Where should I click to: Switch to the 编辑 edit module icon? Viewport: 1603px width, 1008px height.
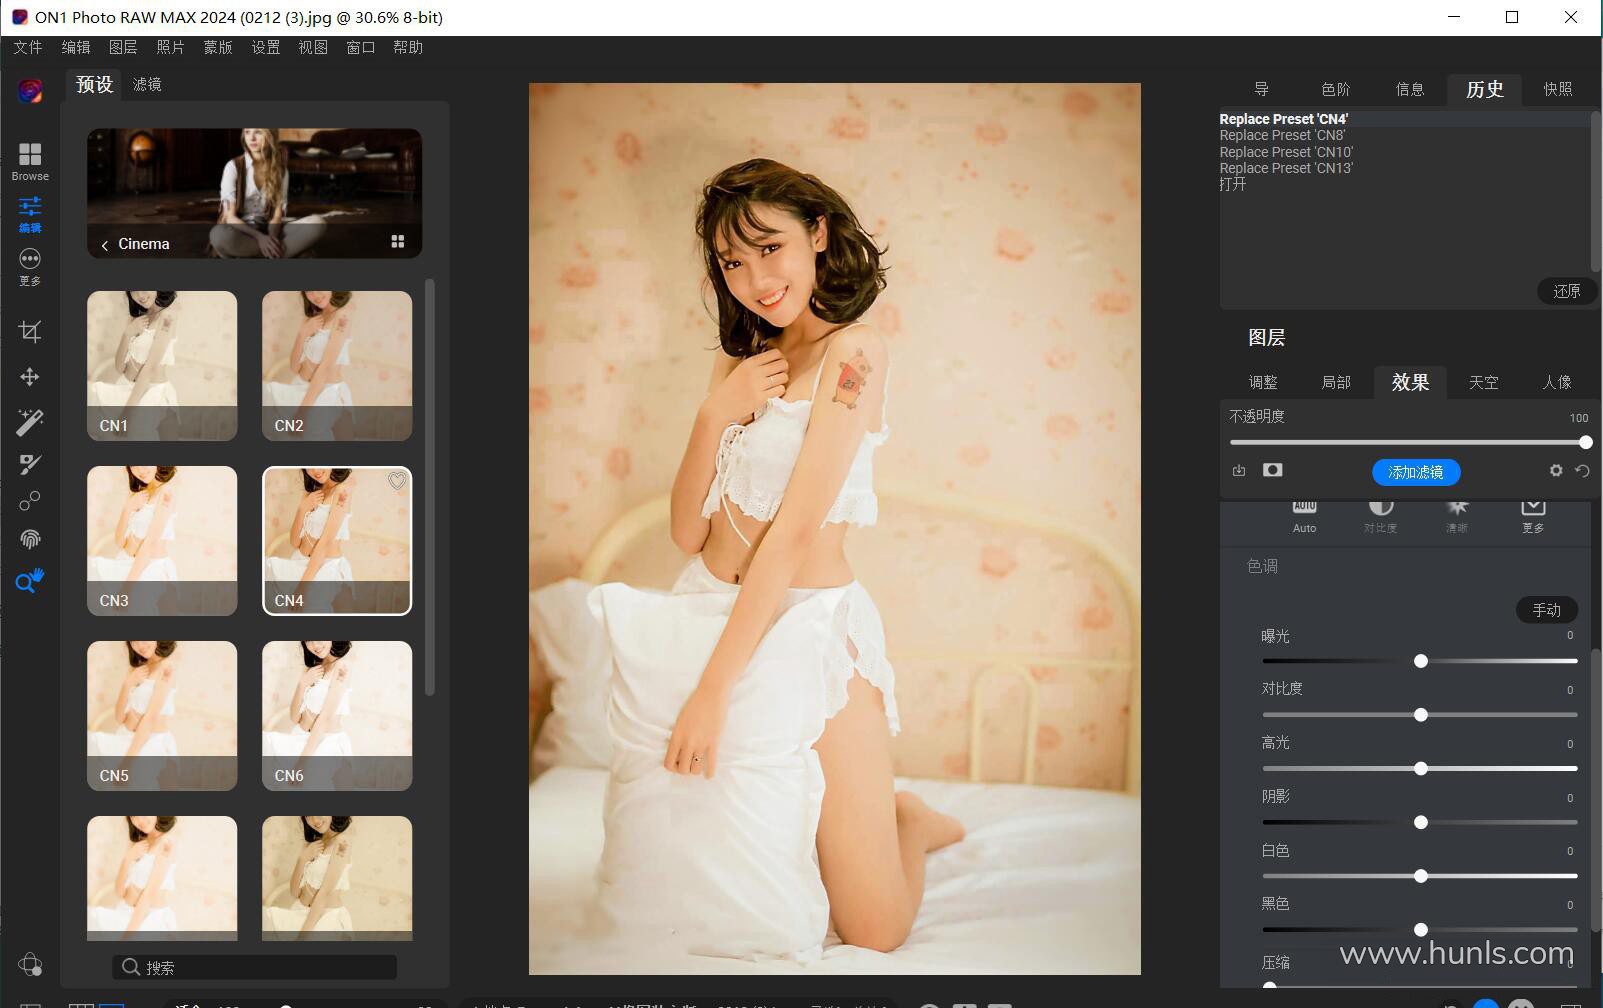click(x=30, y=214)
